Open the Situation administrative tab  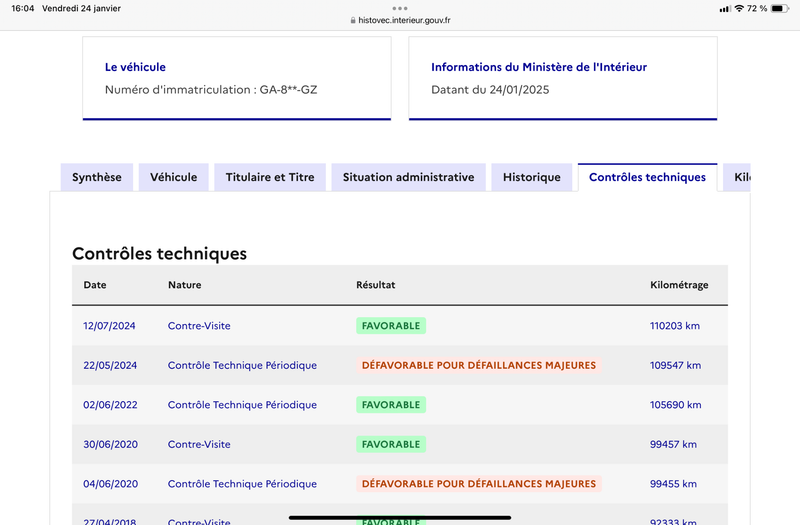tap(409, 177)
